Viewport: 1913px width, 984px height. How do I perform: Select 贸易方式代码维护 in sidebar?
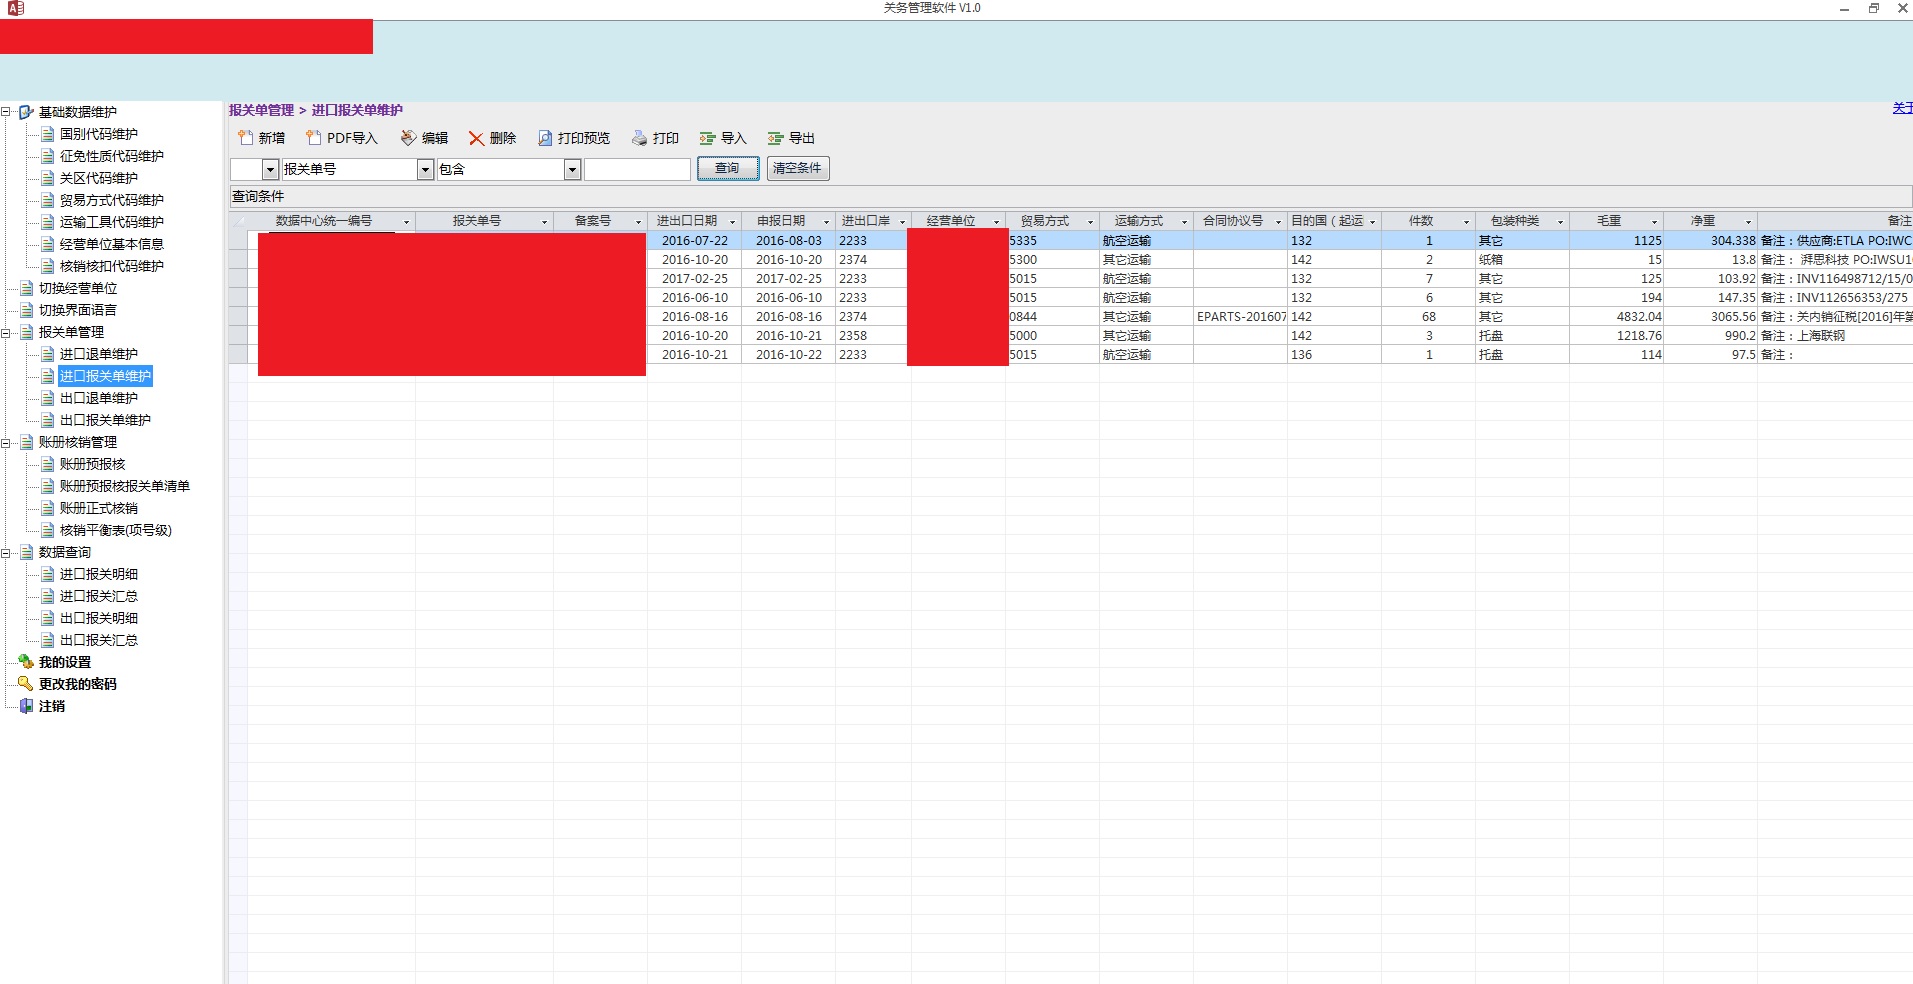[x=111, y=200]
